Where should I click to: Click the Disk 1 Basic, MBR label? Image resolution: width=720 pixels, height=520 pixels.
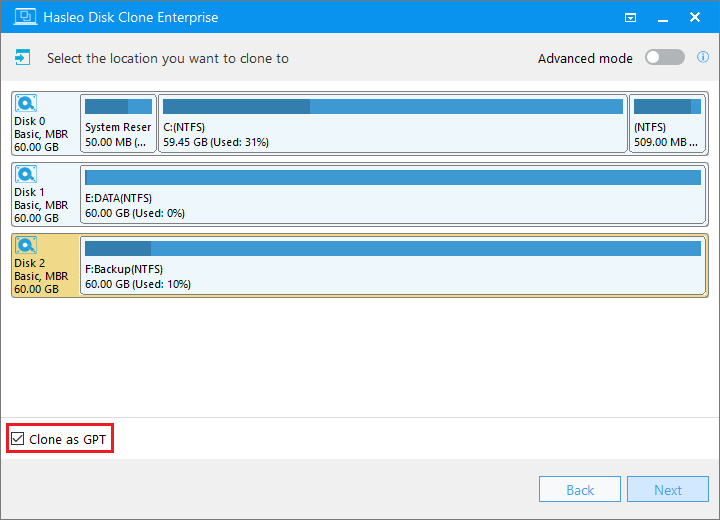(41, 205)
